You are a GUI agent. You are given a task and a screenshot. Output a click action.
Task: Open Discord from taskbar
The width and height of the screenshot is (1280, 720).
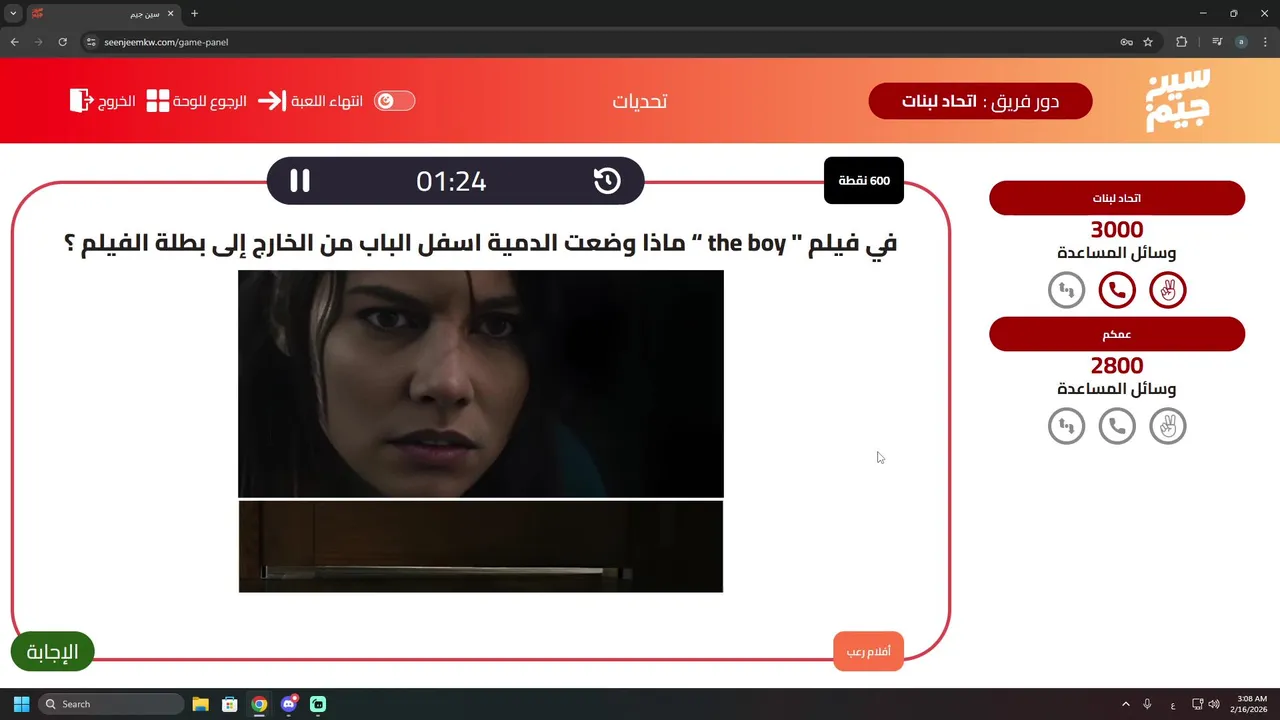288,704
